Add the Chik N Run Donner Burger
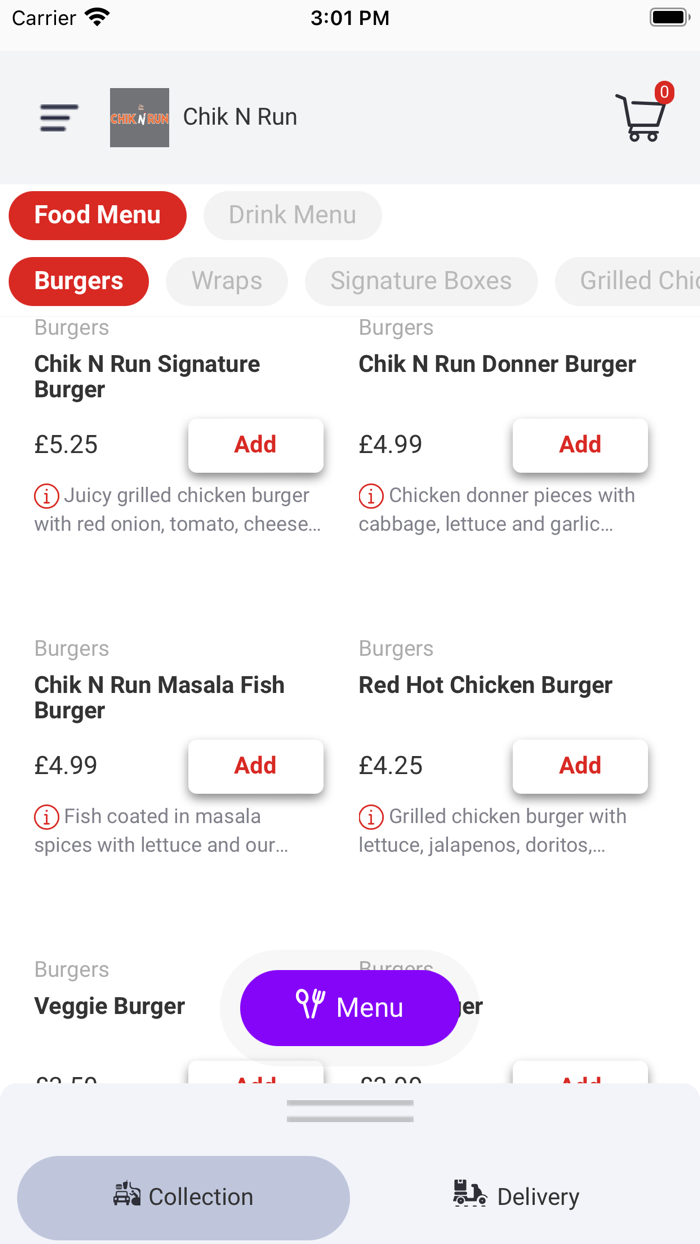Image resolution: width=700 pixels, height=1244 pixels. pos(580,445)
